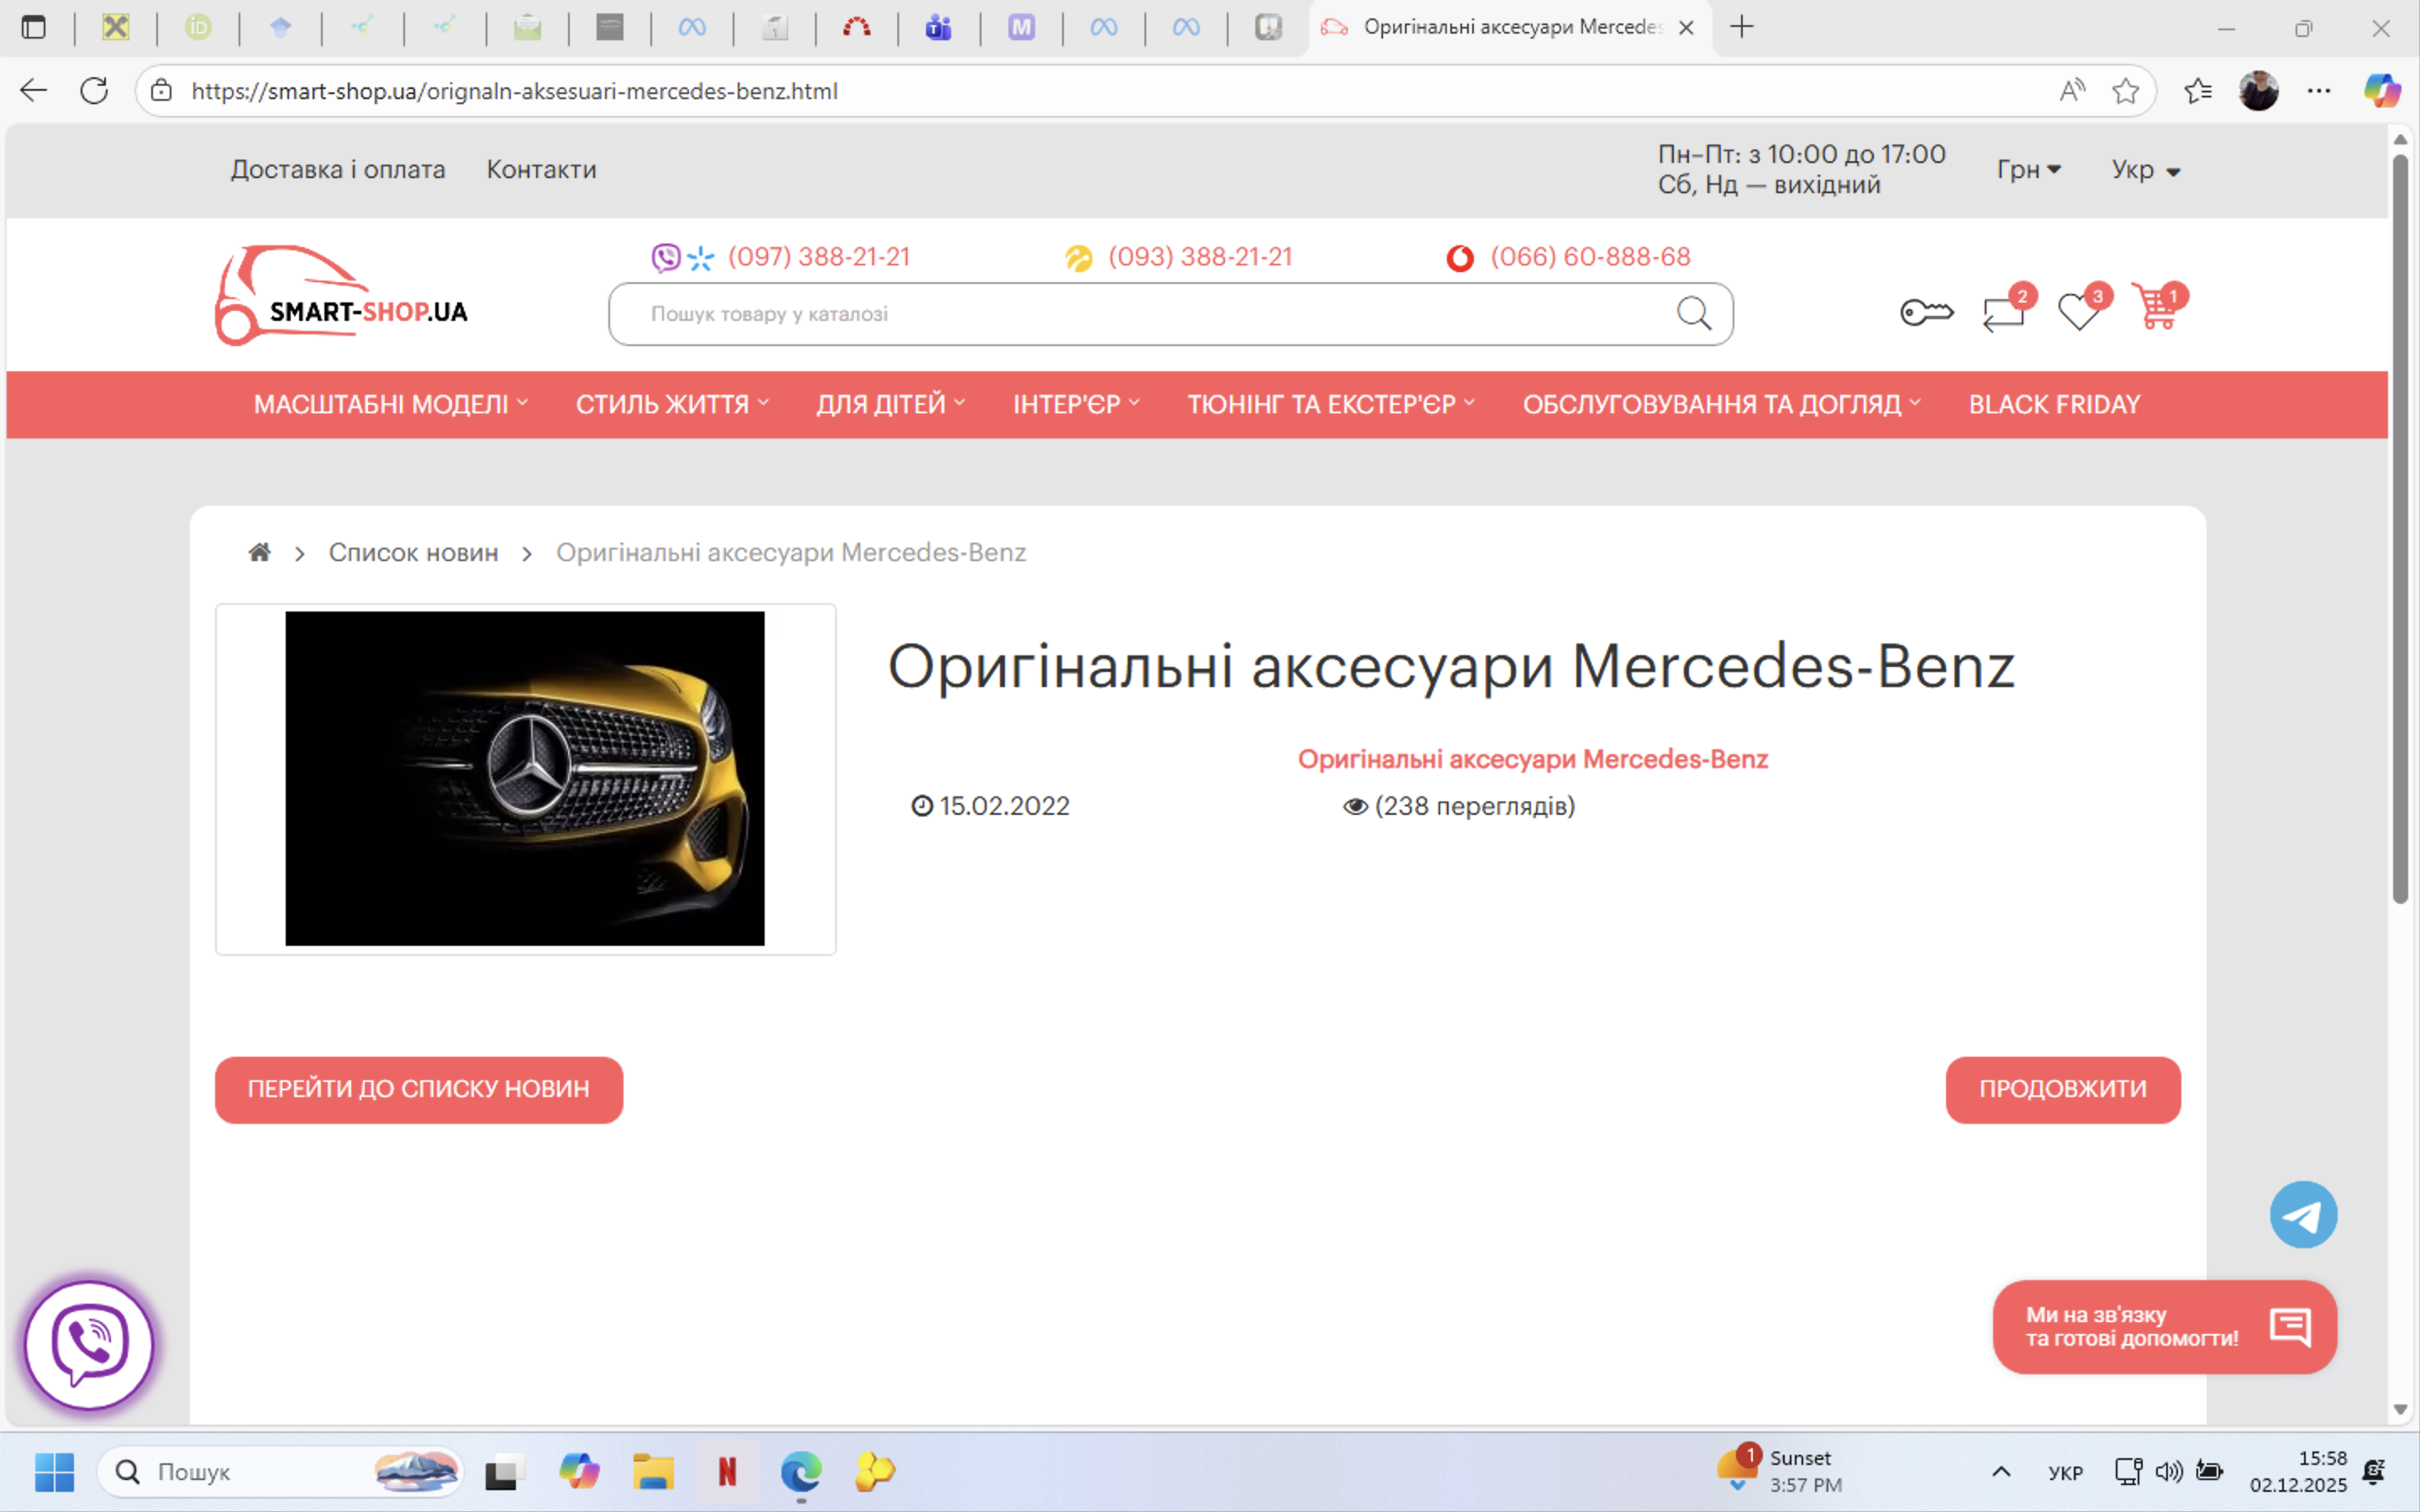This screenshot has height=1512, width=2420.
Task: Click the search magnifier icon
Action: tap(1693, 313)
